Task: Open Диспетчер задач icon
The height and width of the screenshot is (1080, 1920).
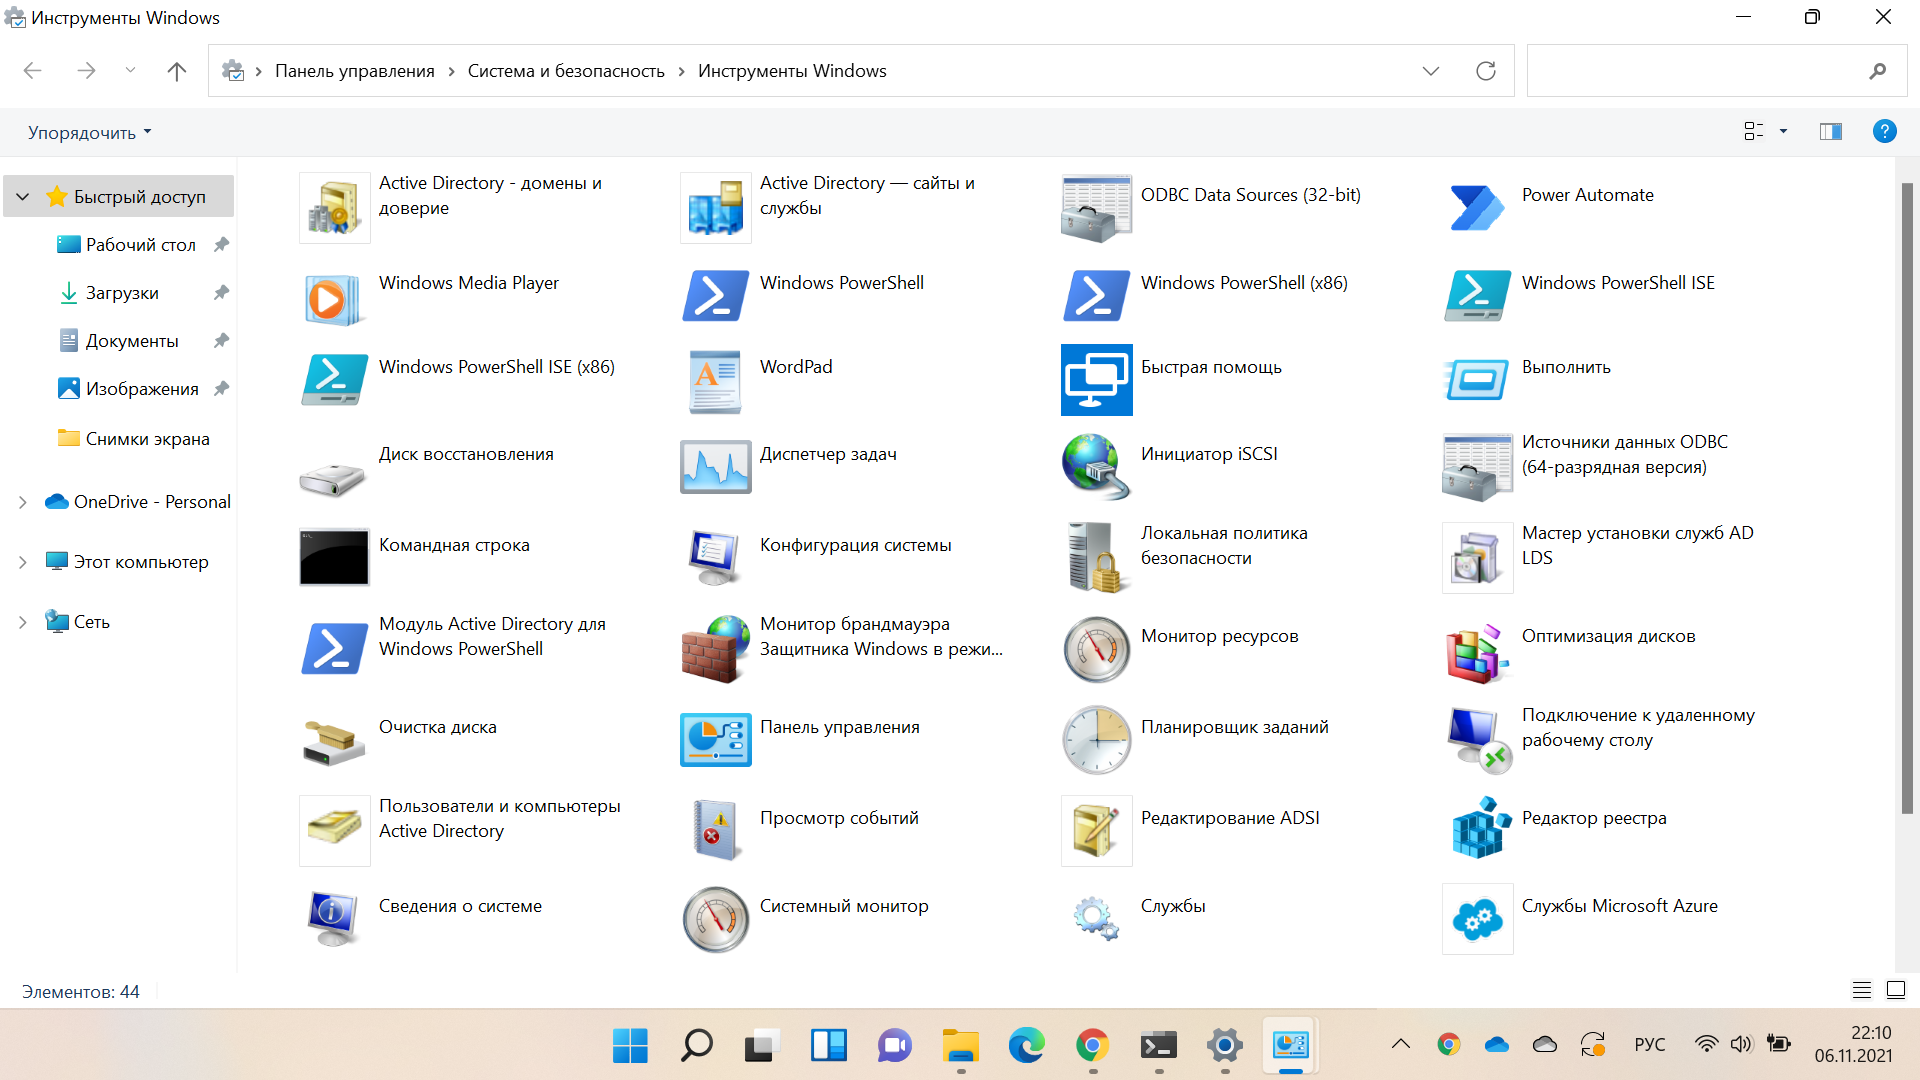Action: [x=715, y=467]
